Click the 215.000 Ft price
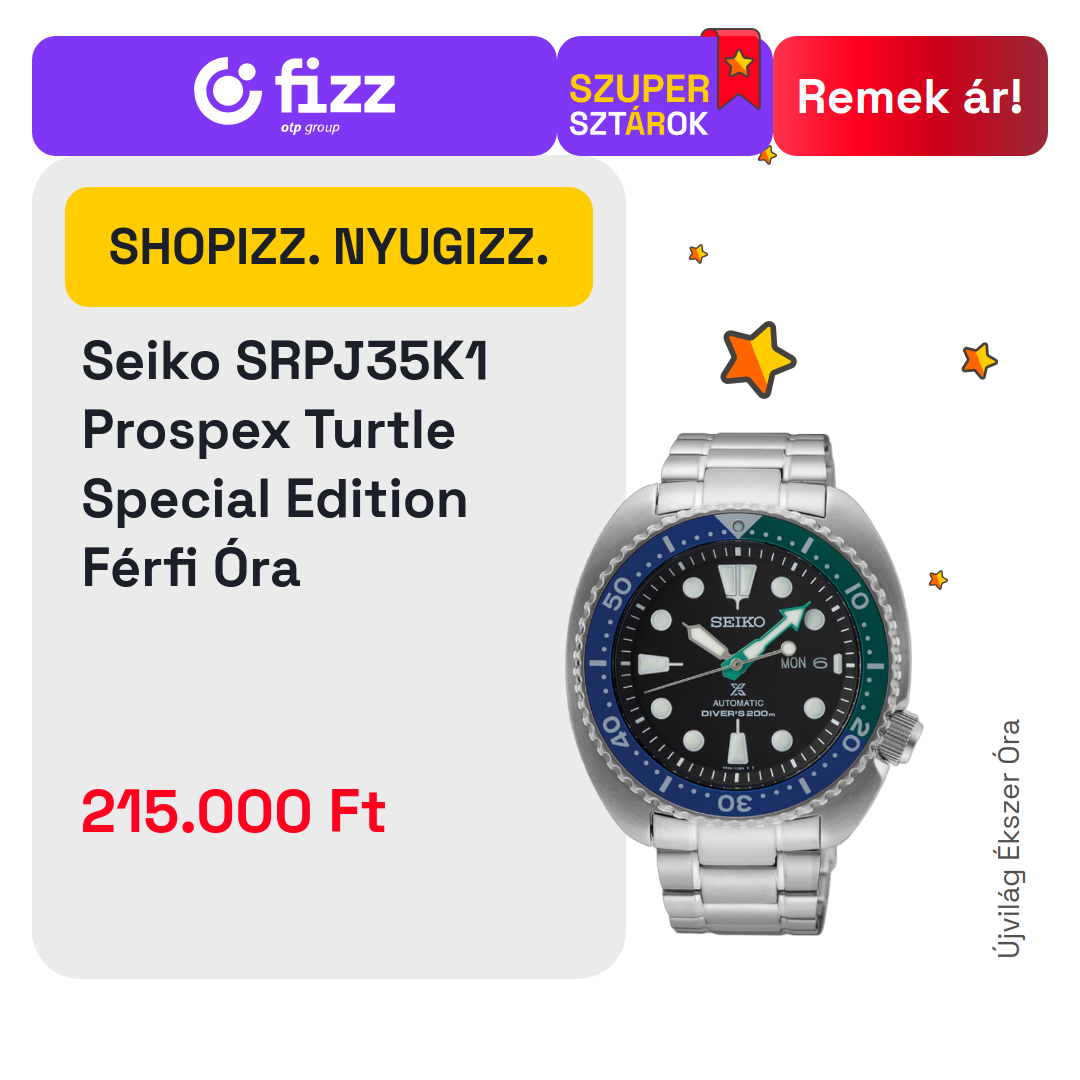The width and height of the screenshot is (1080, 1080). click(x=233, y=811)
